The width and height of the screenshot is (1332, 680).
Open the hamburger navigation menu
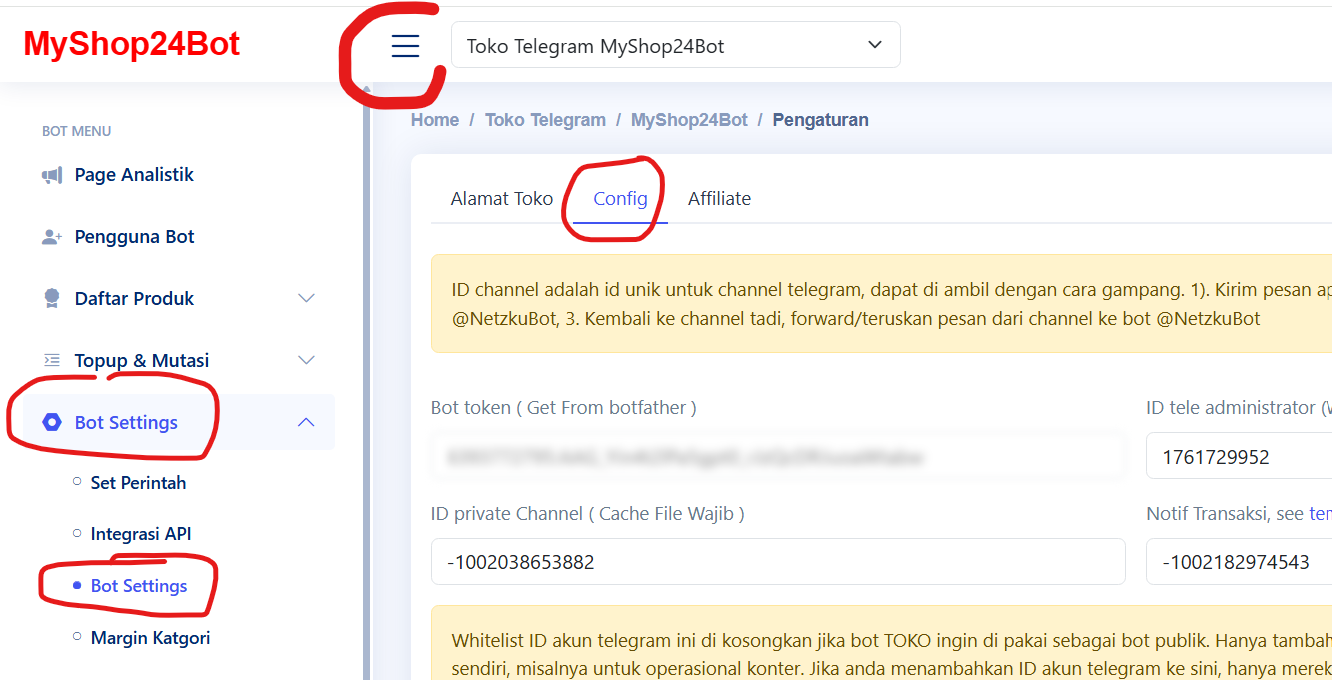(405, 45)
